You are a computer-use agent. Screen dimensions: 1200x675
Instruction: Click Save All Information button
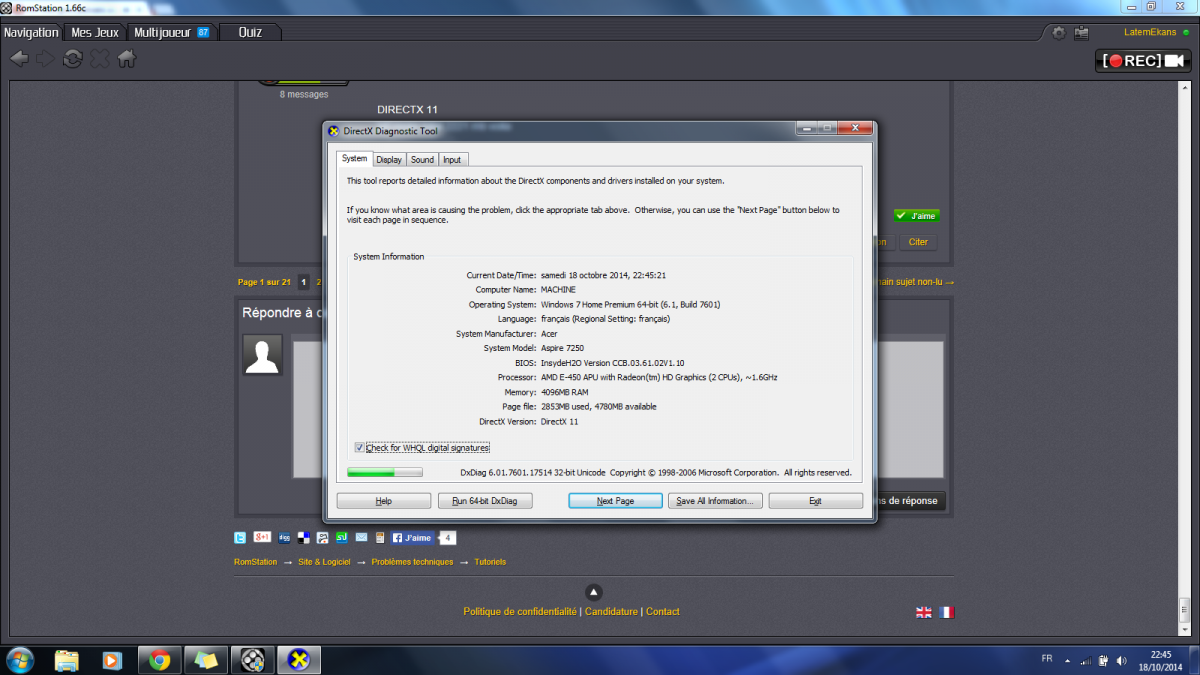(x=715, y=501)
